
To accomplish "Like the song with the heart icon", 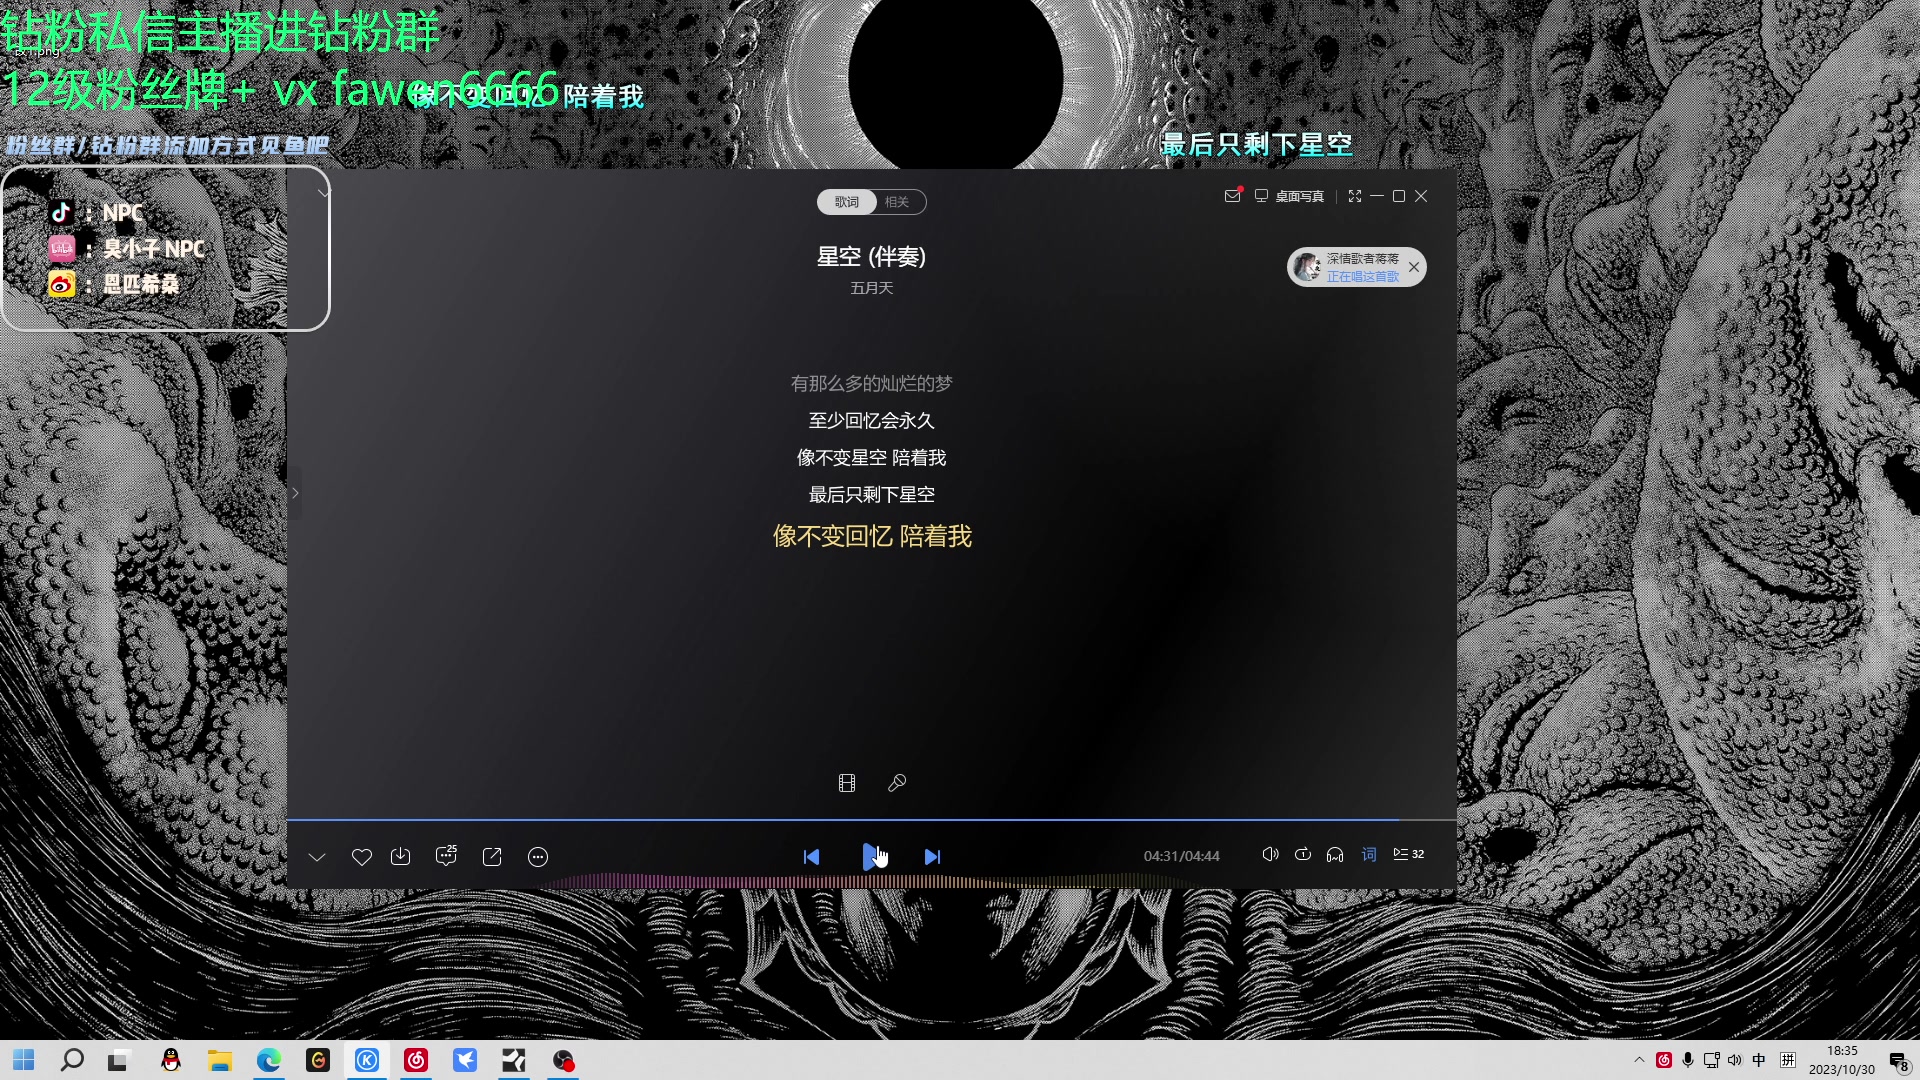I will [361, 857].
